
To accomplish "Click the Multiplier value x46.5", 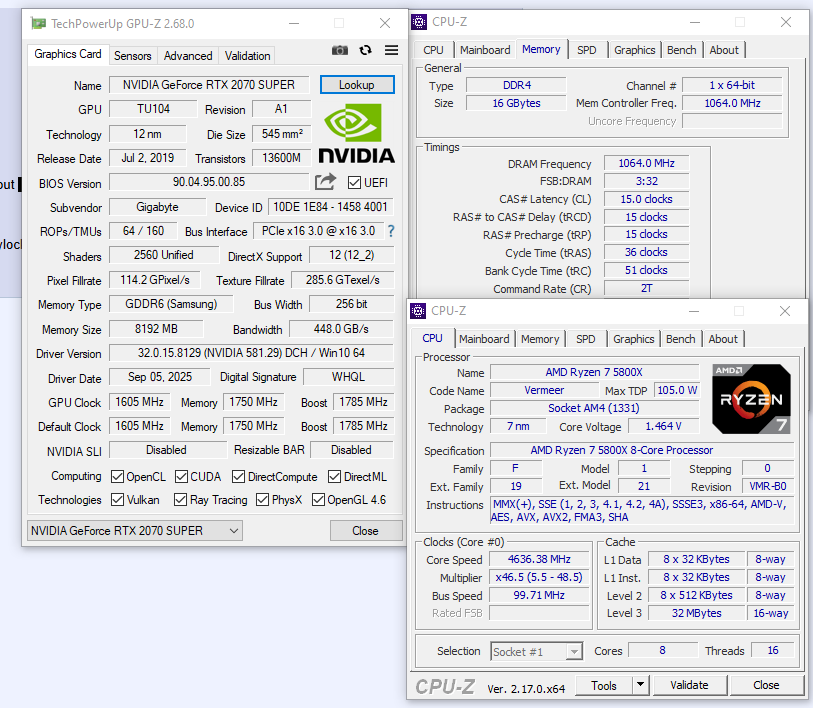I will [x=539, y=577].
